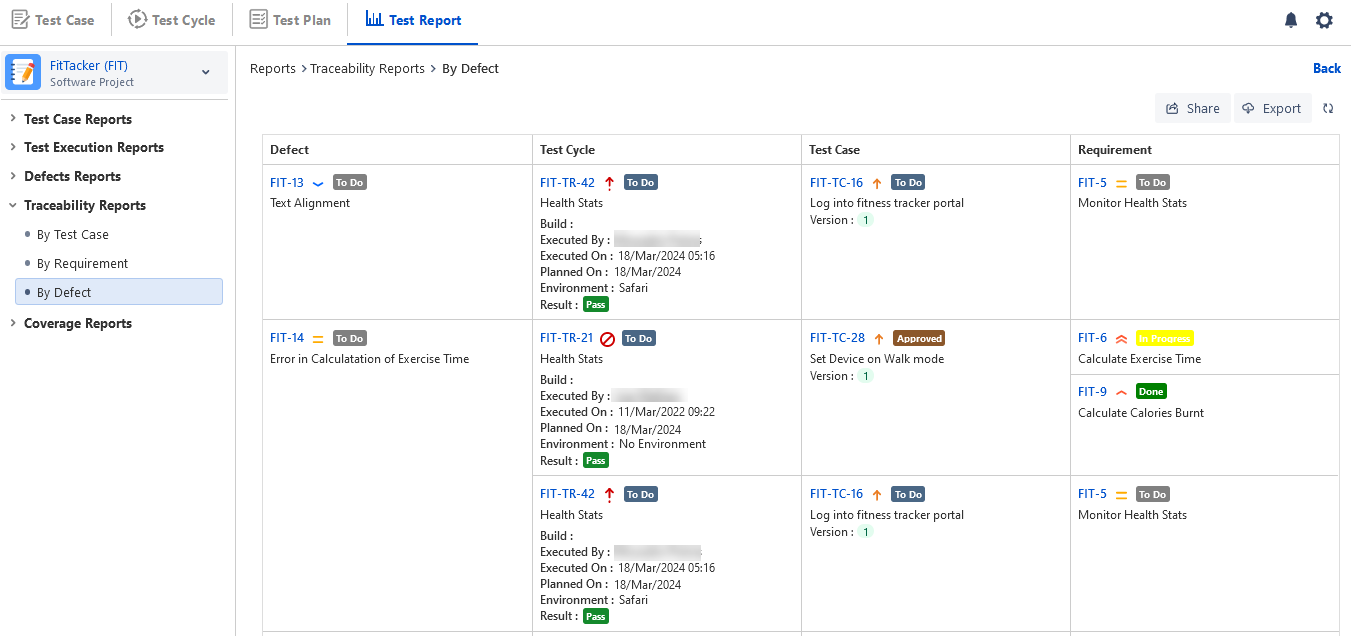Click the In Progress status badge
Image resolution: width=1351 pixels, height=636 pixels.
pyautogui.click(x=1164, y=339)
